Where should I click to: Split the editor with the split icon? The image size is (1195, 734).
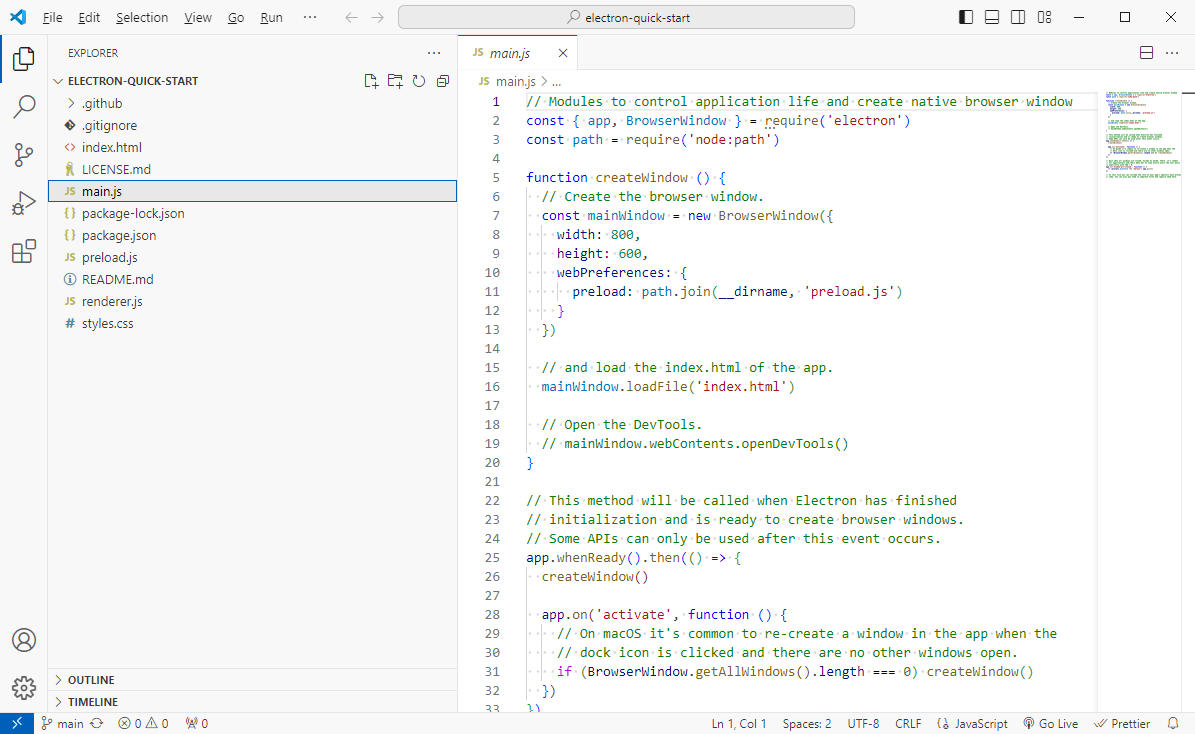[1146, 53]
